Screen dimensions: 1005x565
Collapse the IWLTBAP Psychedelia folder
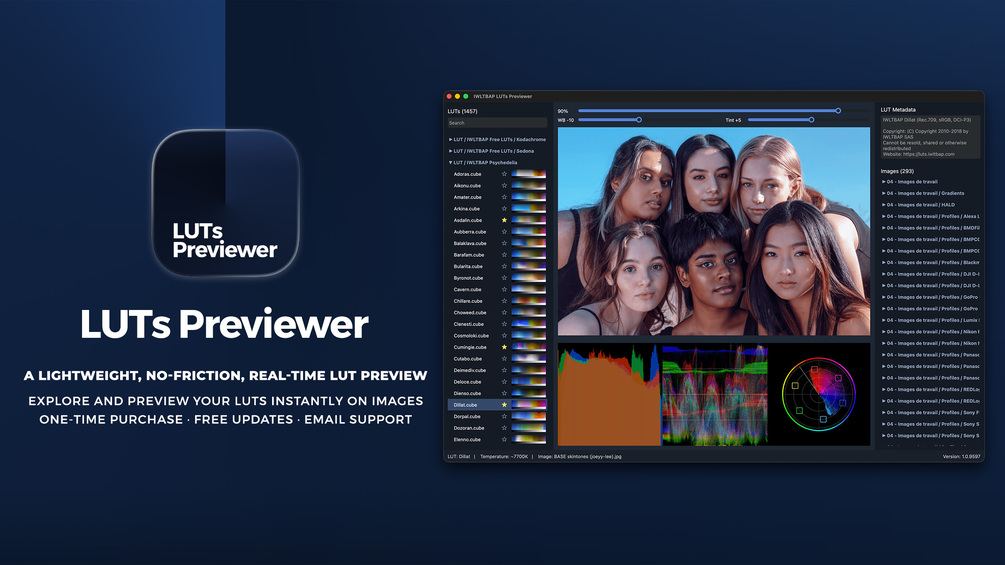483,163
